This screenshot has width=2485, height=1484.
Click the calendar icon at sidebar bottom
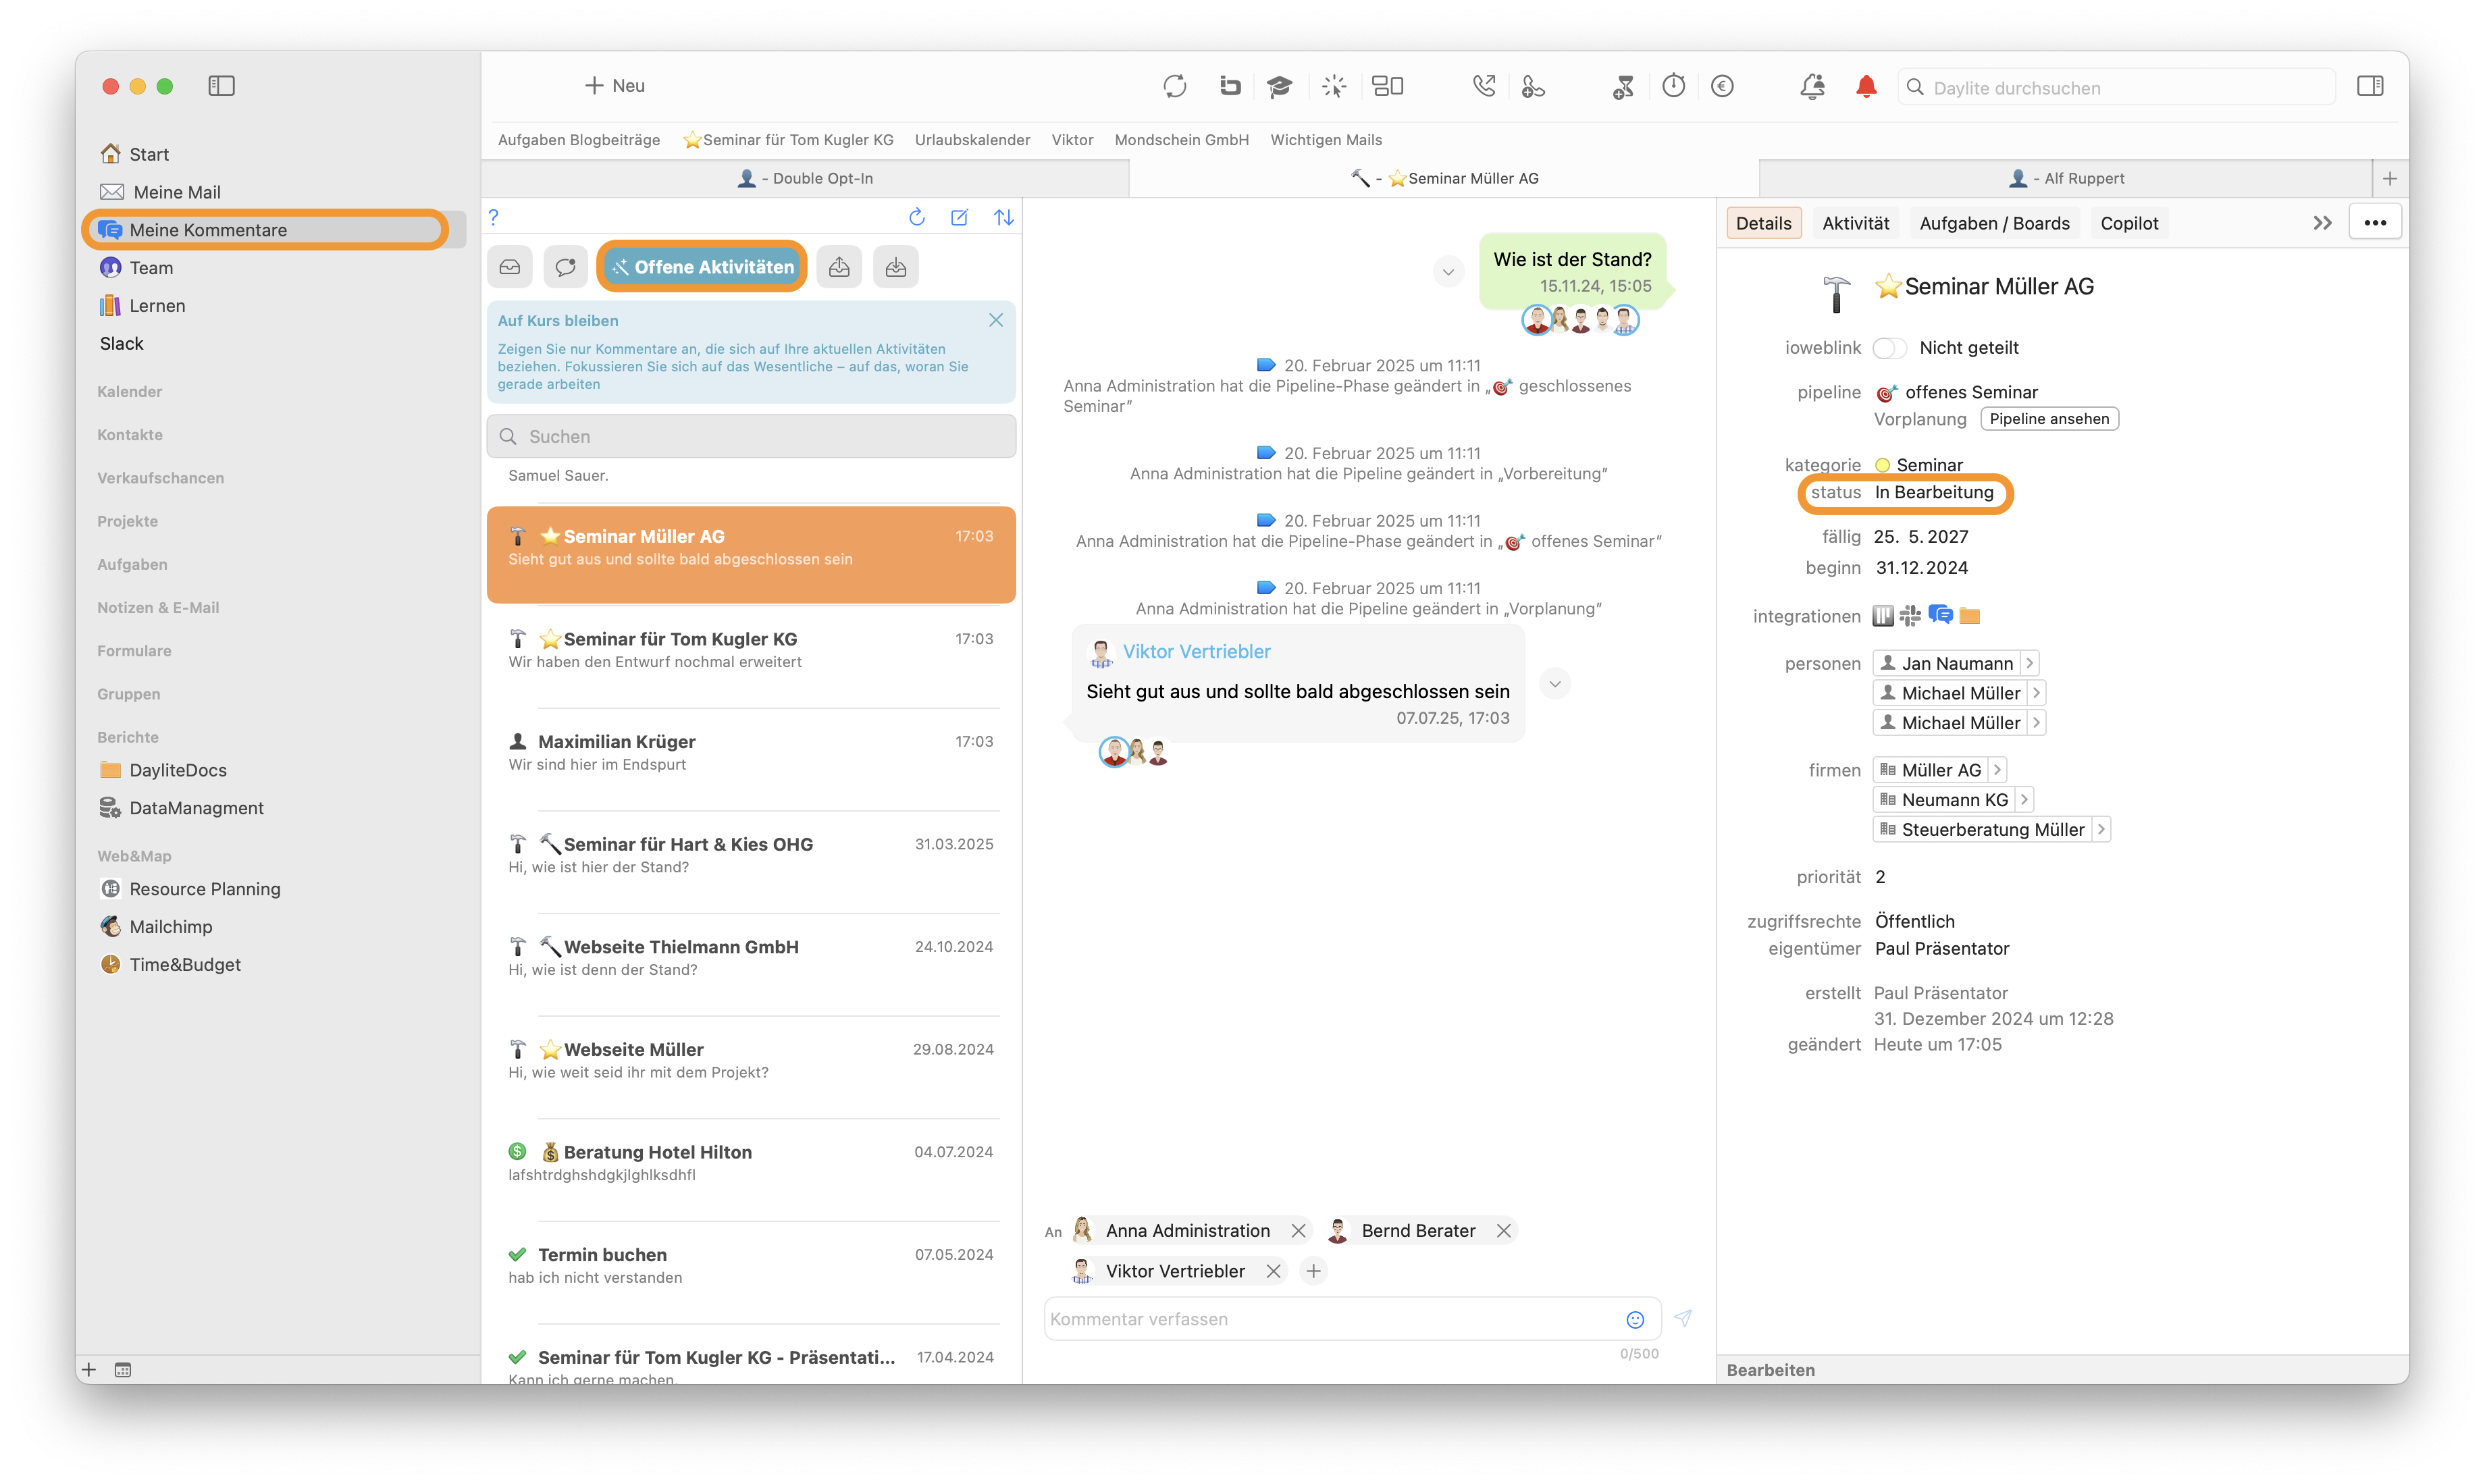tap(123, 1369)
